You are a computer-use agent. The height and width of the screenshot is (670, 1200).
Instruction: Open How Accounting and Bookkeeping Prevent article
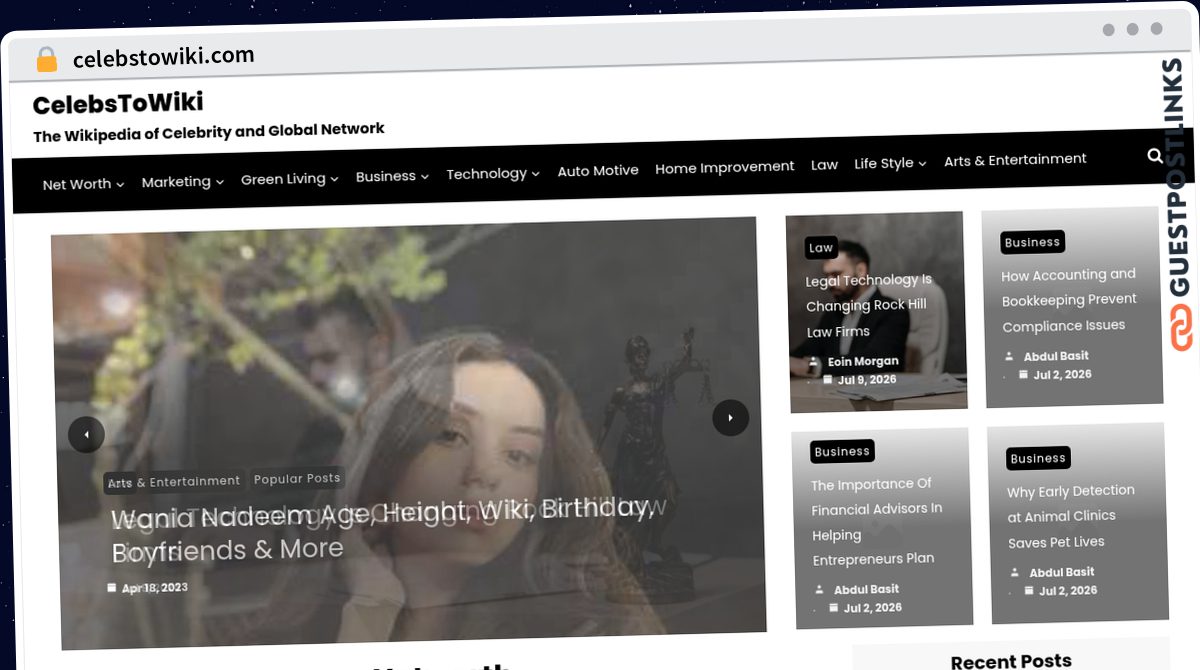(x=1069, y=300)
